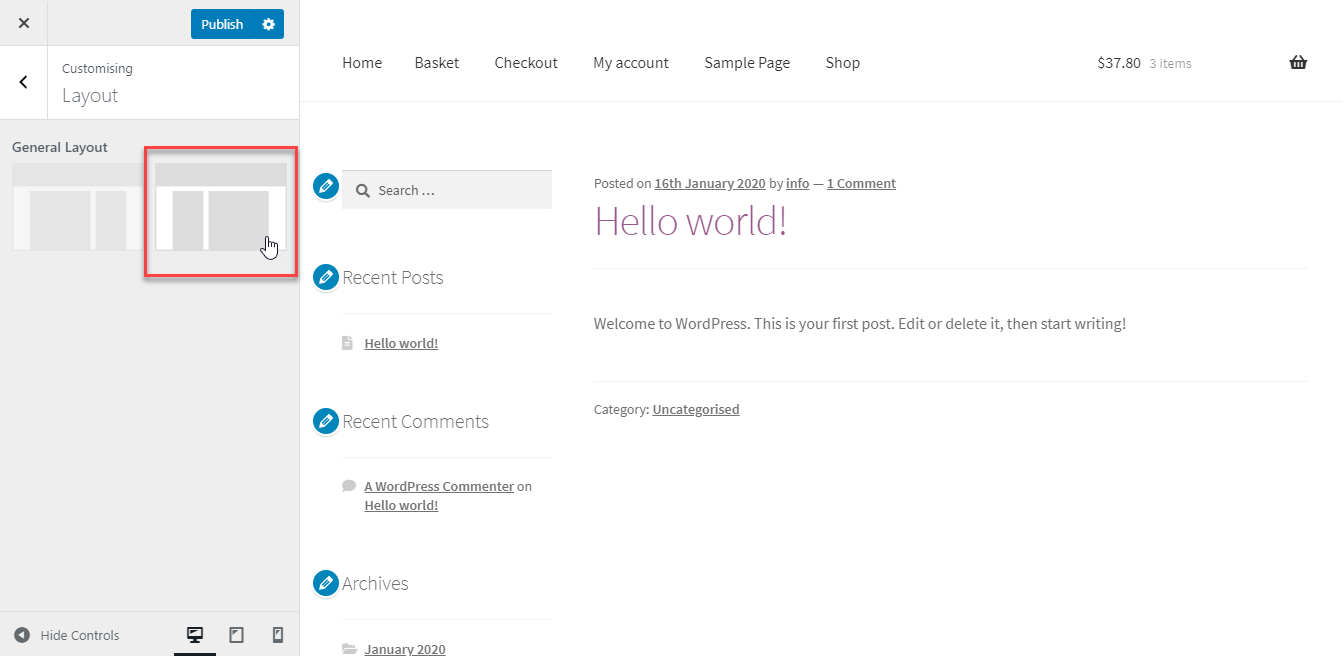Open the Basket menu item
The width and height of the screenshot is (1343, 656).
coord(437,63)
